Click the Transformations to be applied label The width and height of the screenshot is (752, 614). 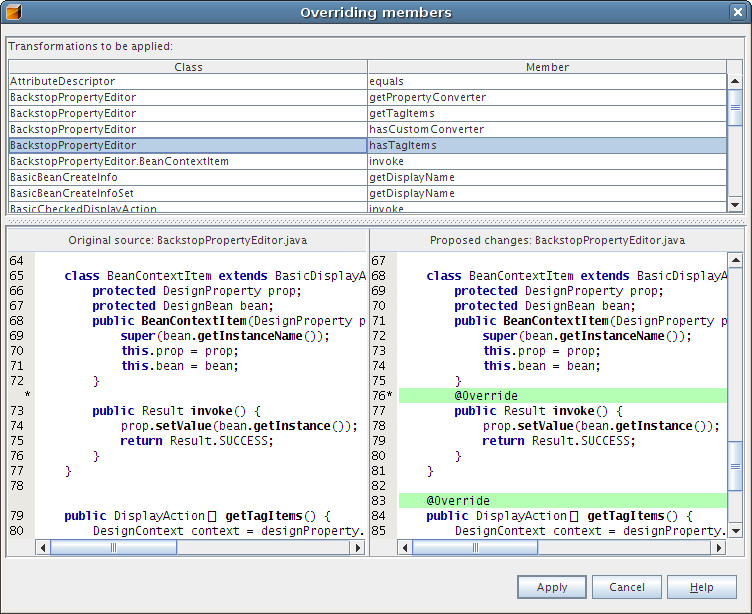point(91,46)
